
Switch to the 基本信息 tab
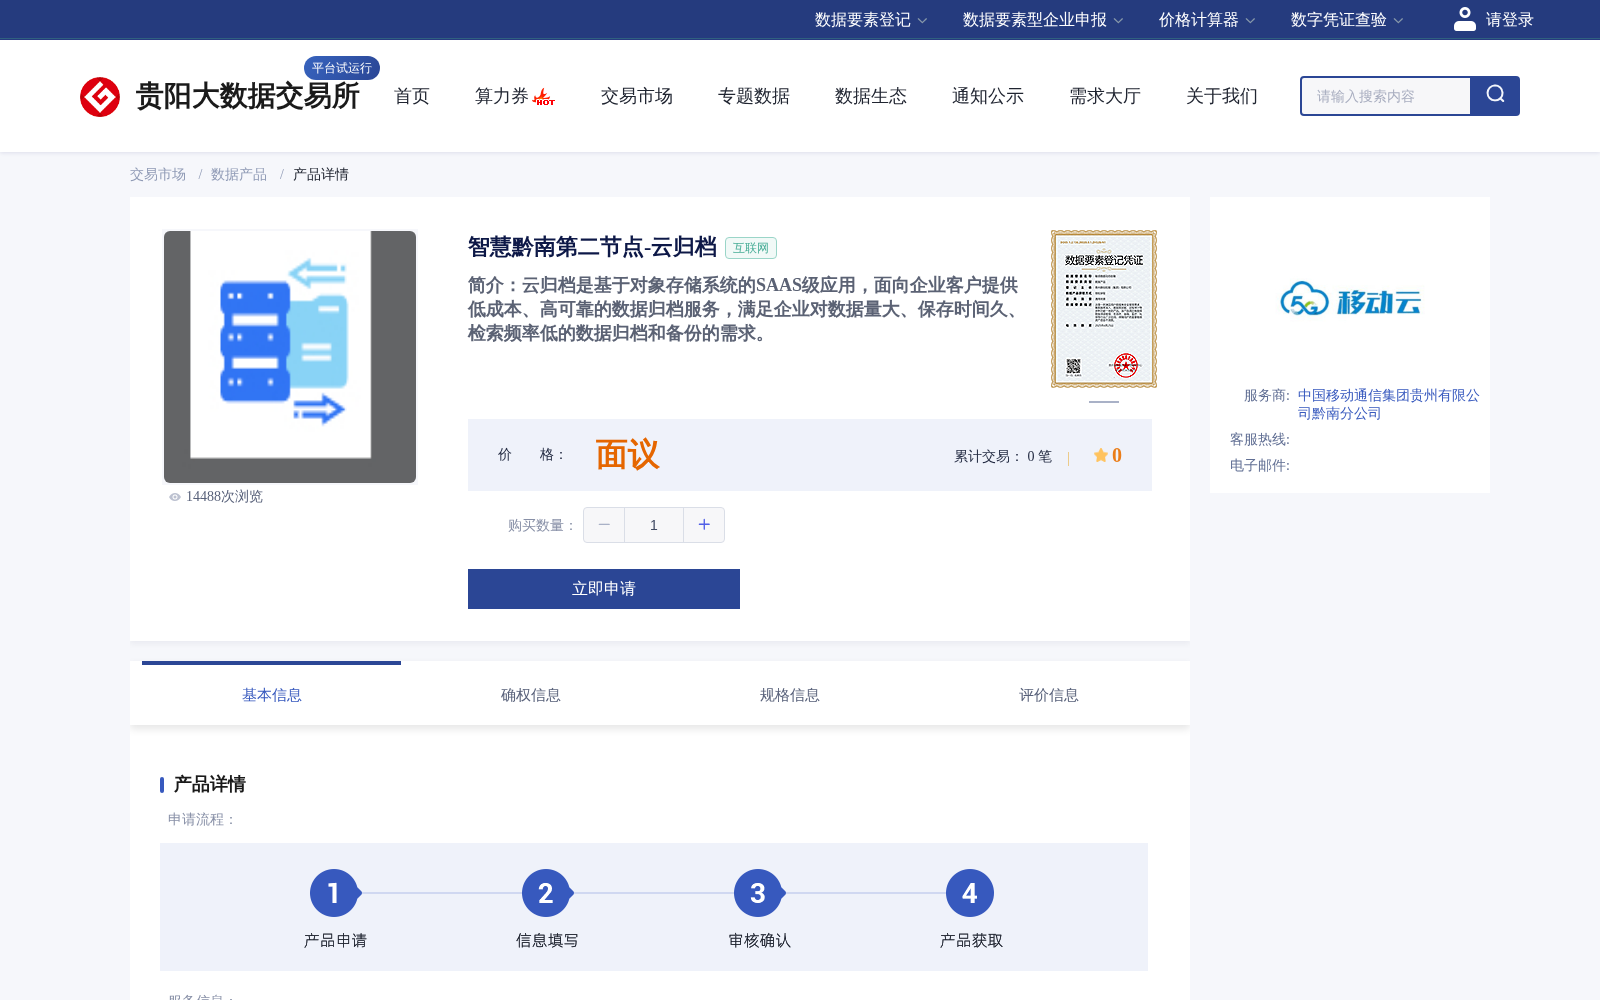pyautogui.click(x=272, y=695)
